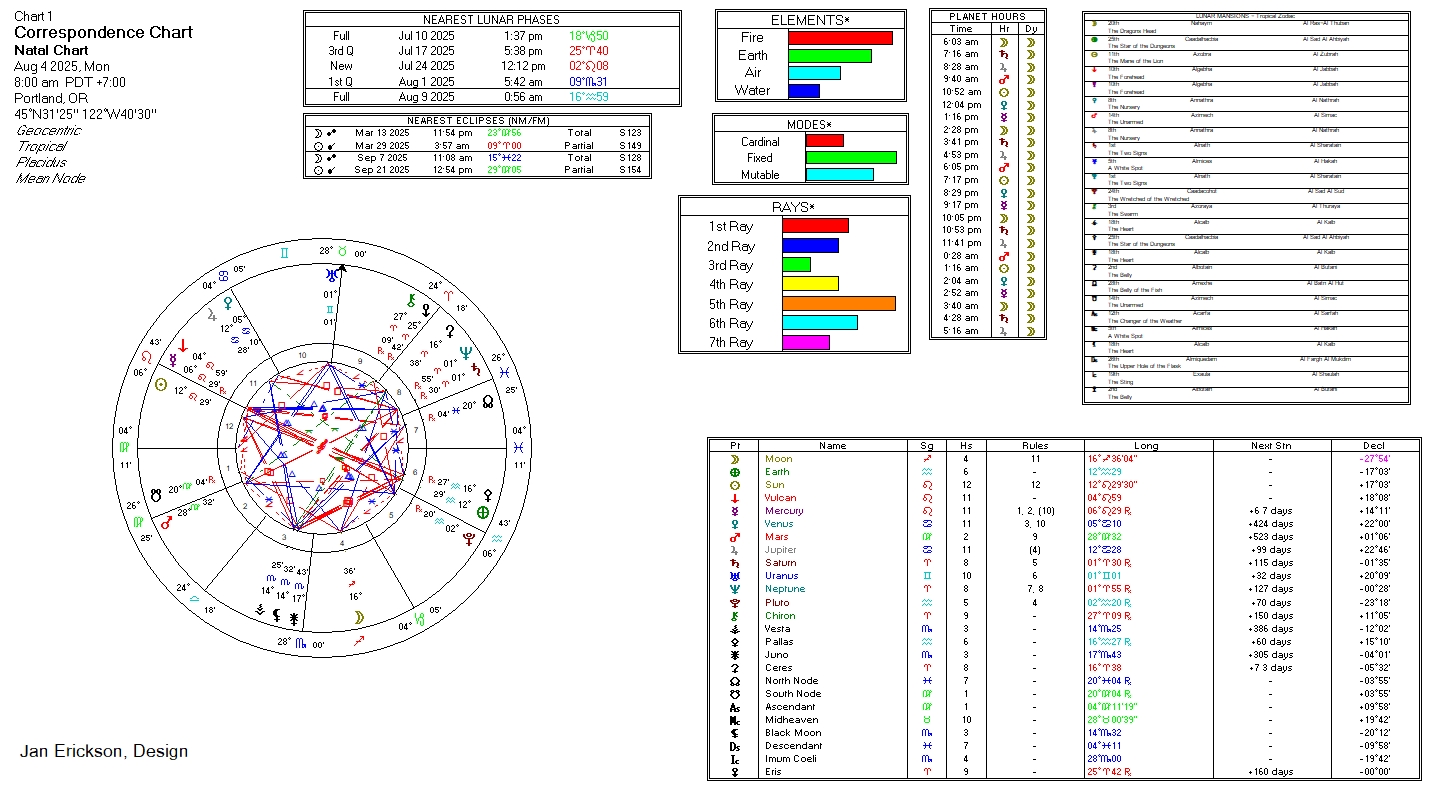Select the Black Moon icon in the table
This screenshot has width=1437, height=789.
tap(735, 733)
